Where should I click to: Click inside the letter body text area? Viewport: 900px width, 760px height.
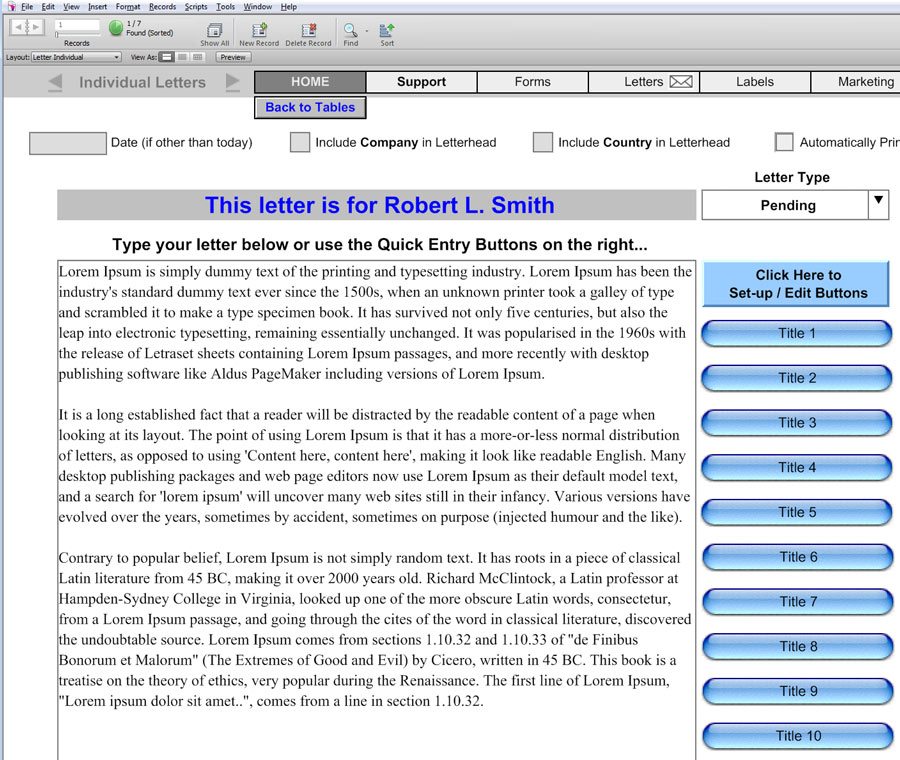click(376, 510)
